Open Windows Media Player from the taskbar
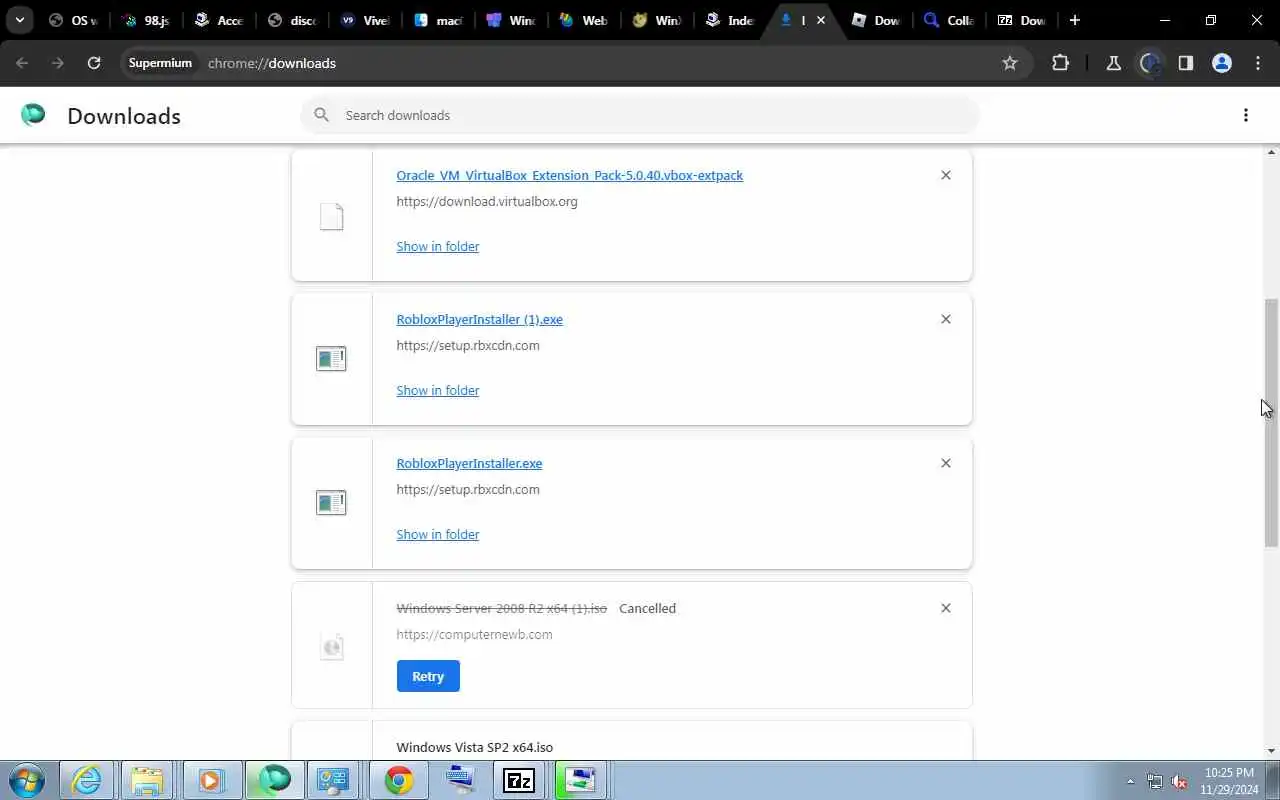Screen dimensions: 1280x800 pos(211,780)
